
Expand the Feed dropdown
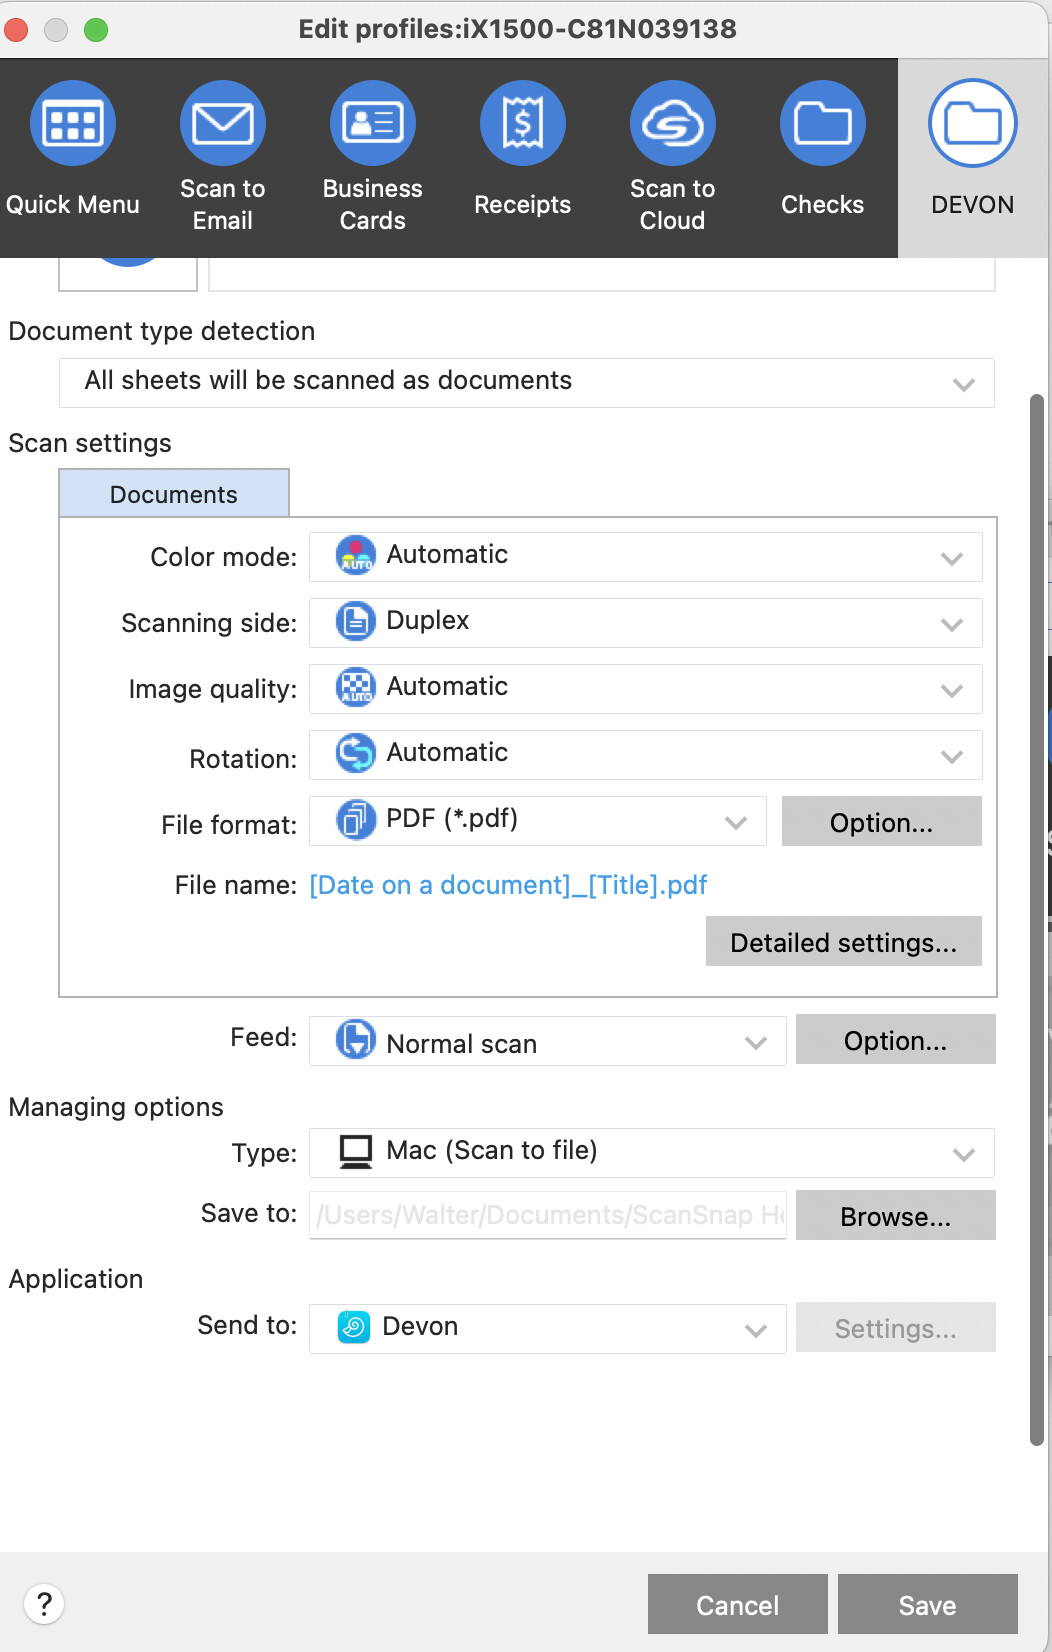pos(548,1041)
